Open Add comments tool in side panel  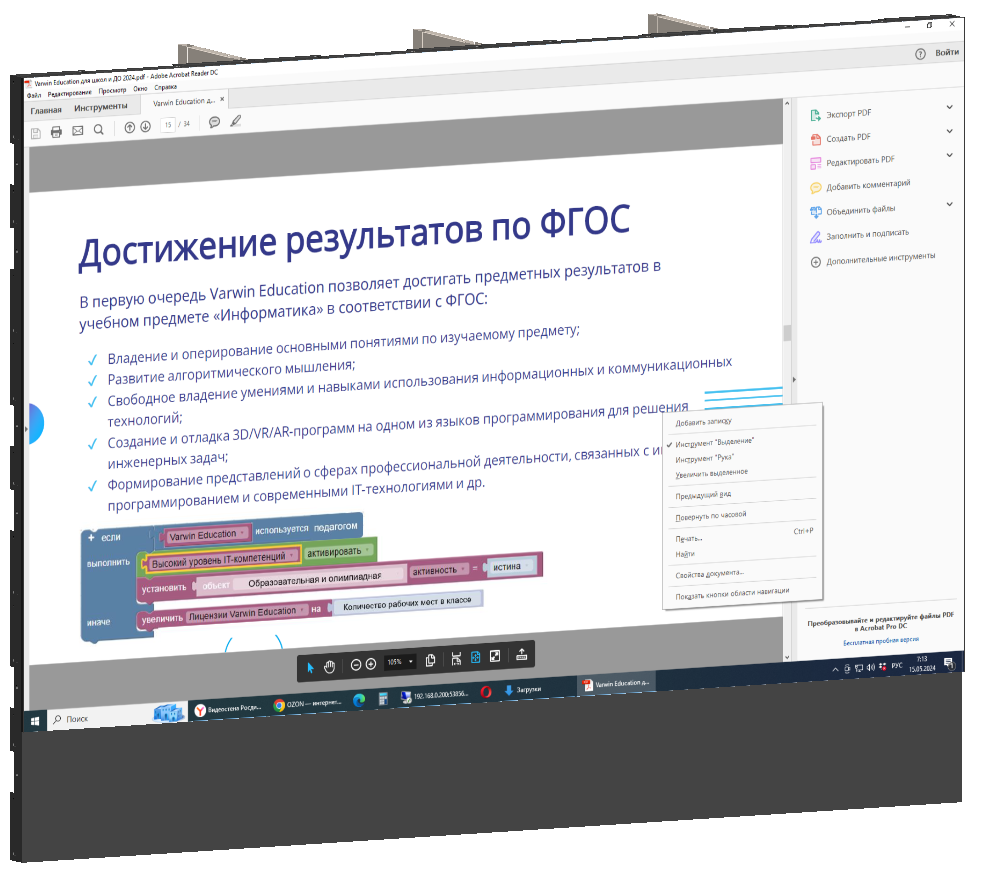(x=860, y=185)
